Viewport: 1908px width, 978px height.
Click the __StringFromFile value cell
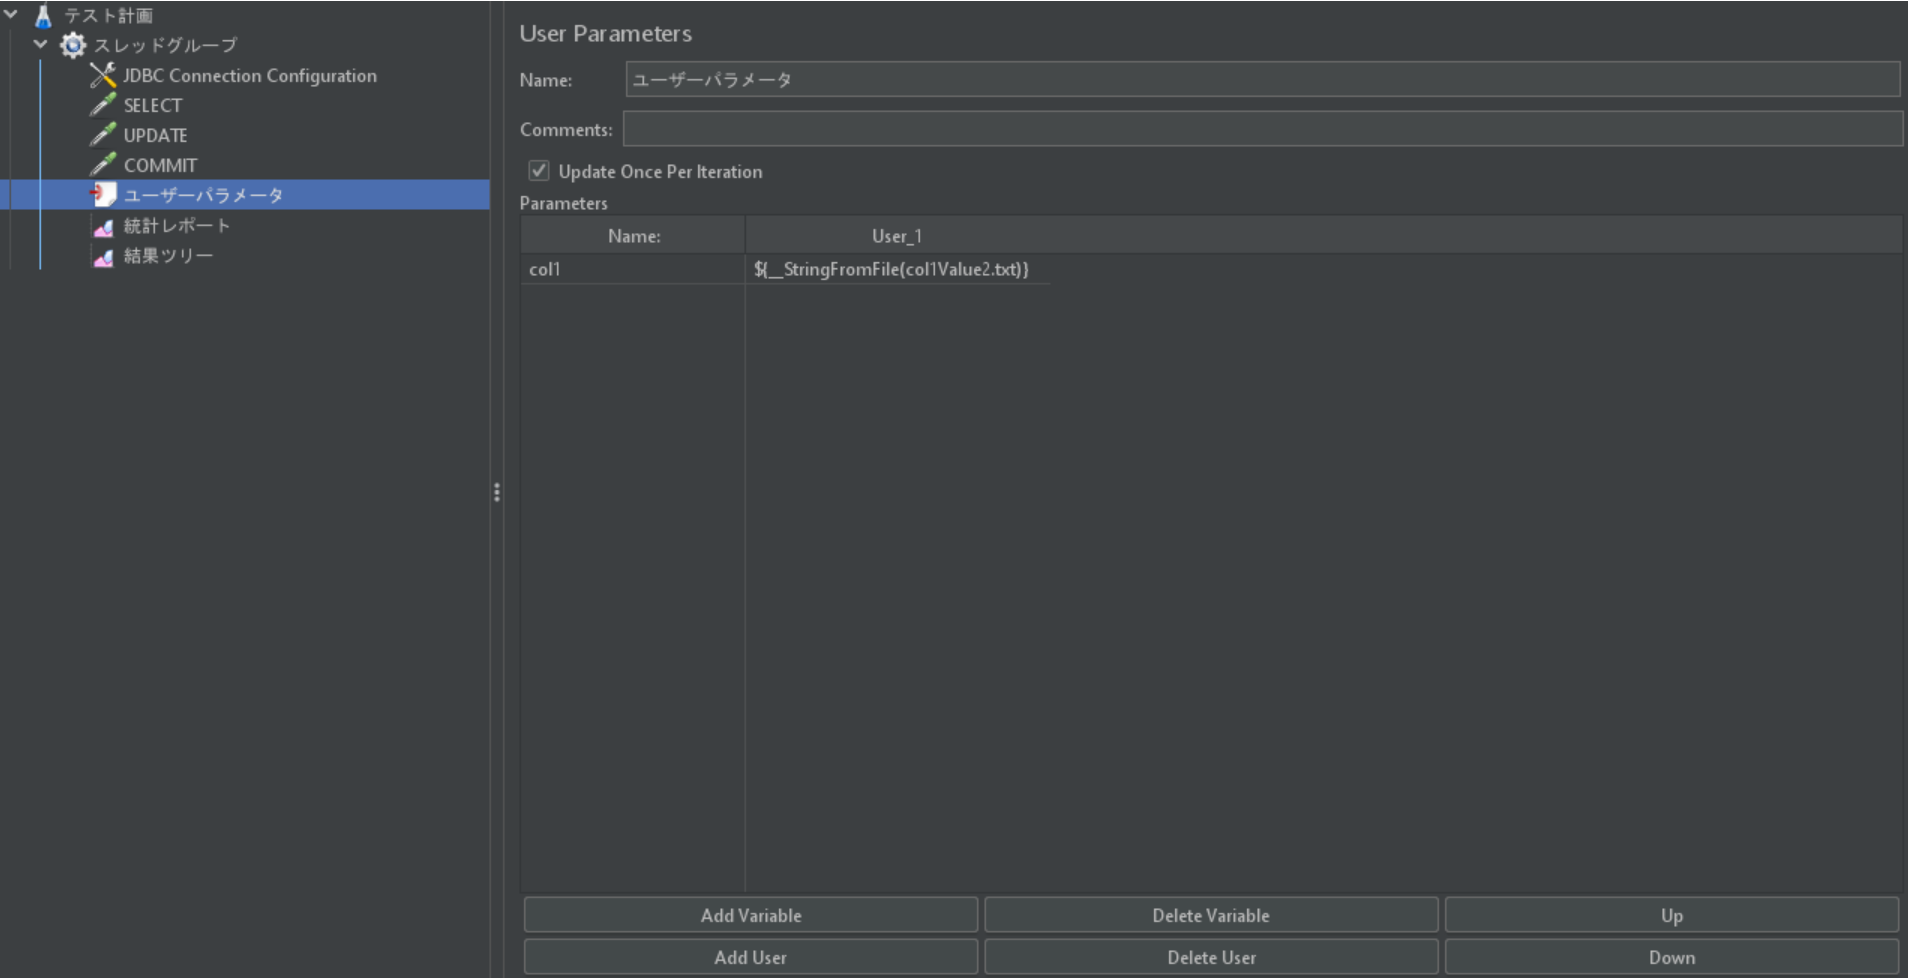coord(898,269)
